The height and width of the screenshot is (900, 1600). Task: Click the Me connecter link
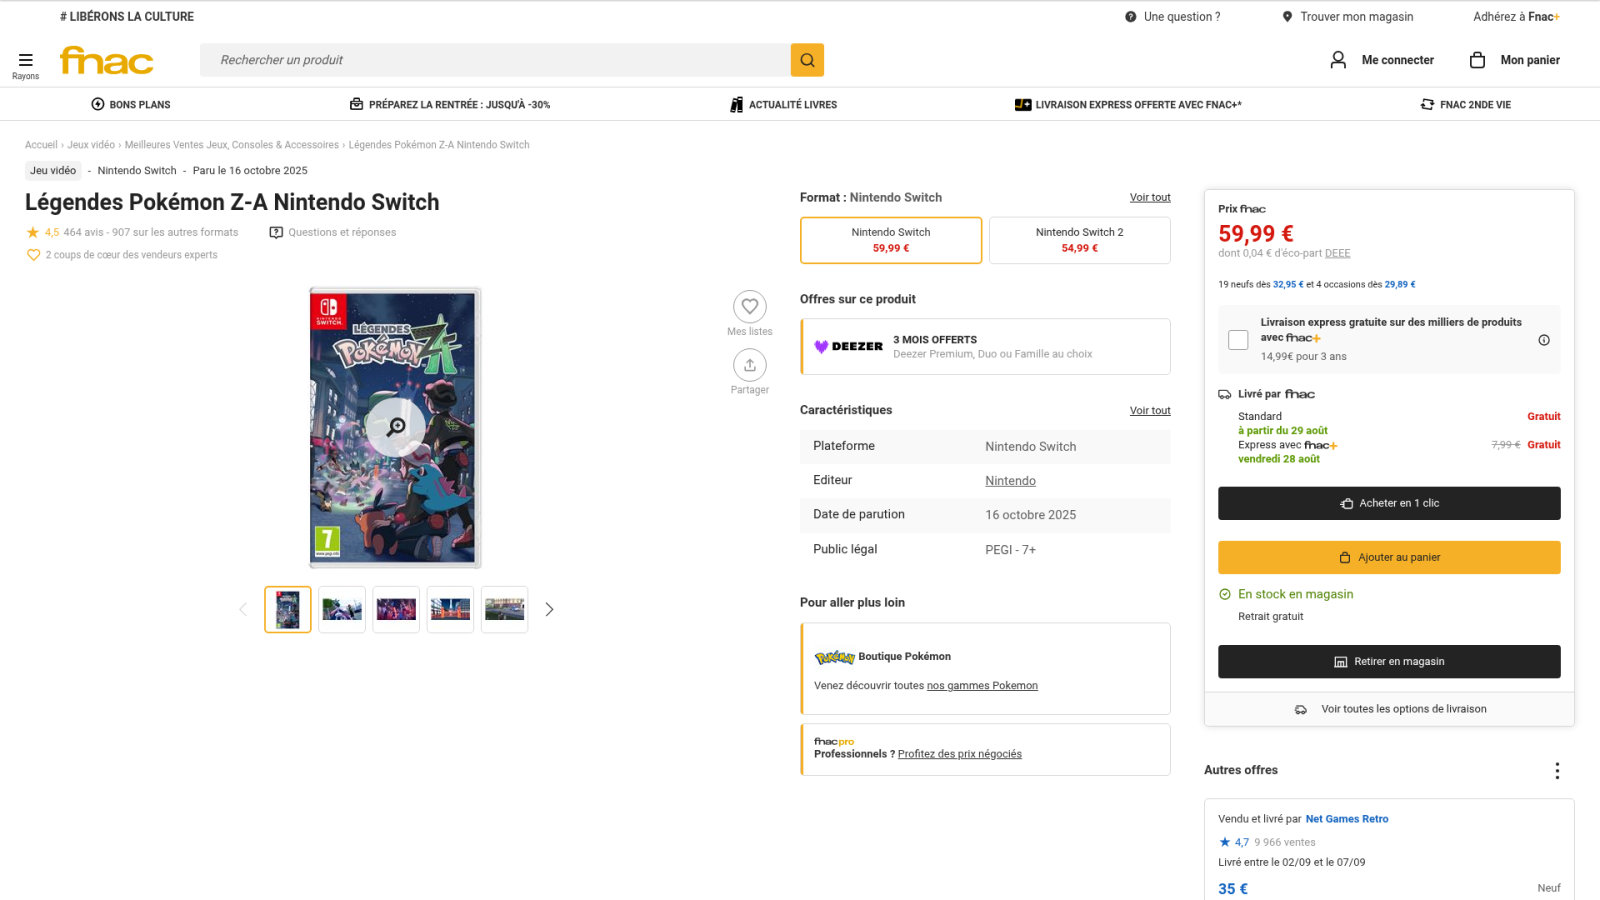click(1397, 60)
